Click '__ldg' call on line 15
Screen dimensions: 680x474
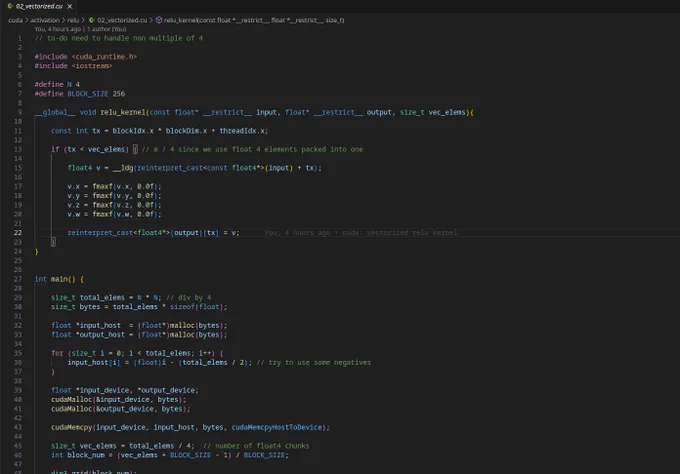click(x=123, y=168)
